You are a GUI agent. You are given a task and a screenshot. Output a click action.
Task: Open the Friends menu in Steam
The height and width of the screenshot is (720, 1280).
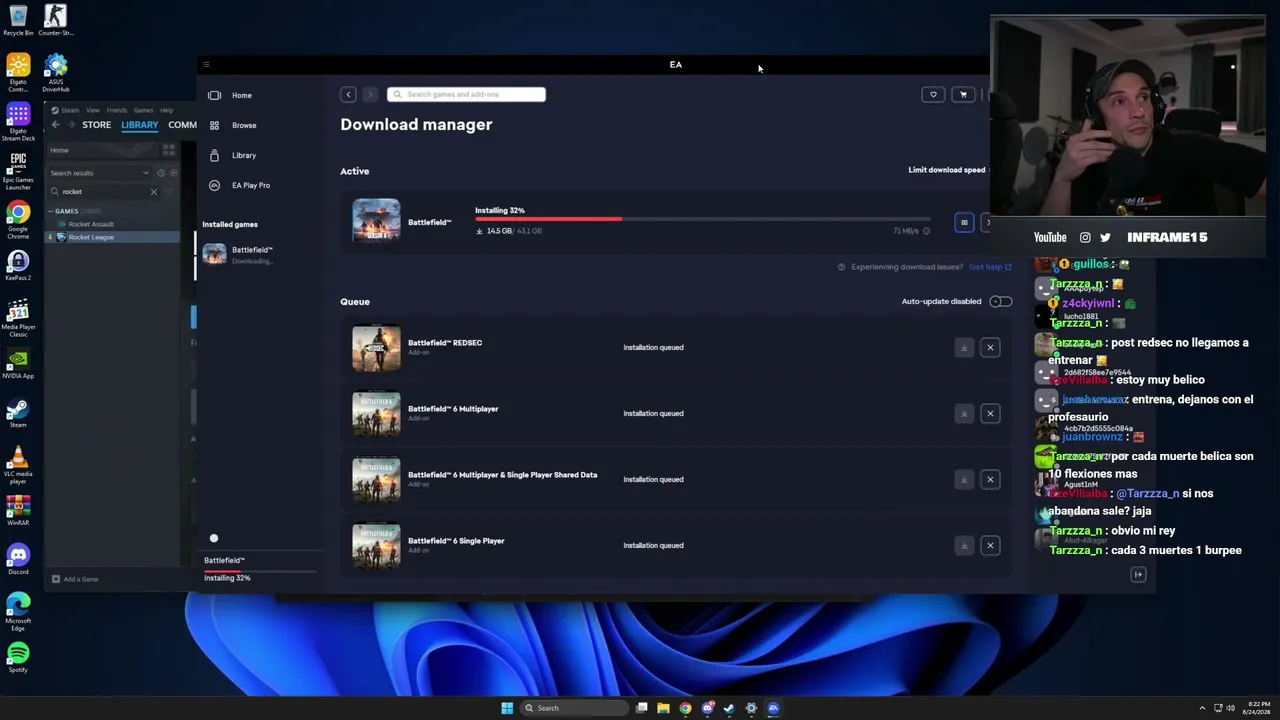point(116,110)
